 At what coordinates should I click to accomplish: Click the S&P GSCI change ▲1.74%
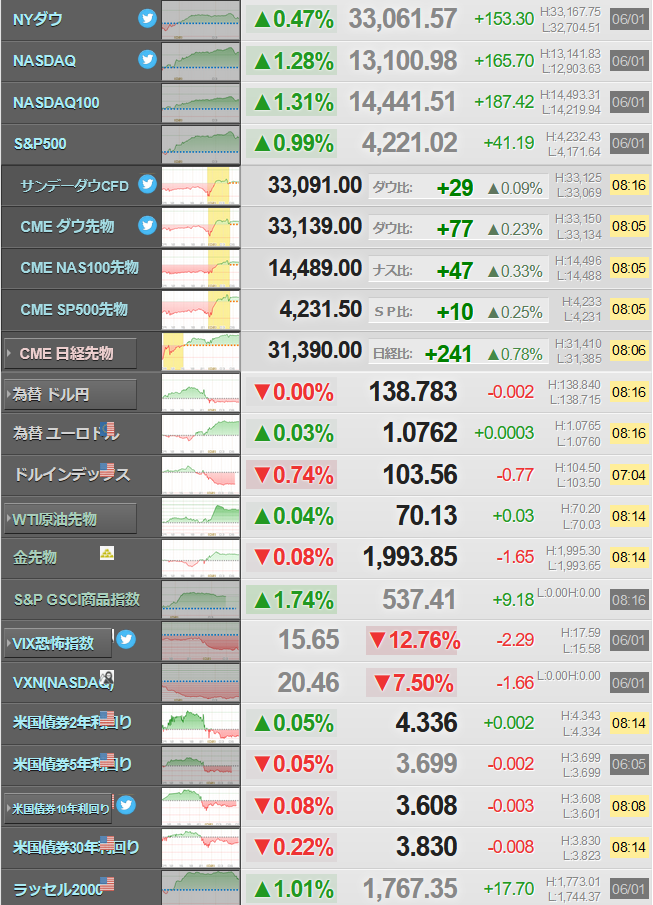coord(292,600)
